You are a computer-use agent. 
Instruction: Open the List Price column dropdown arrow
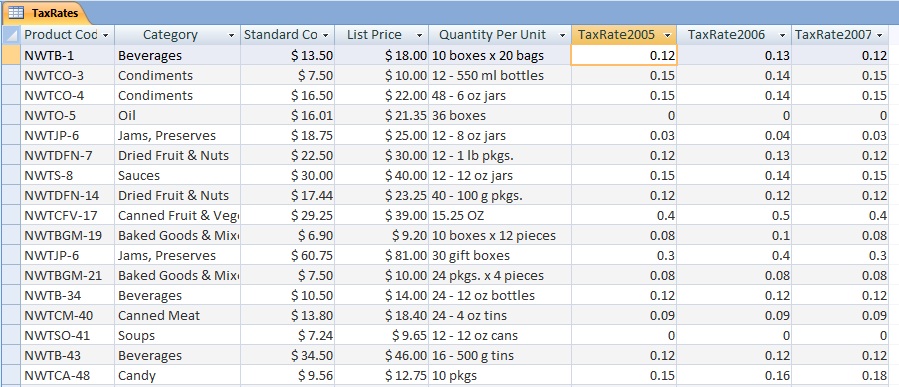(420, 36)
